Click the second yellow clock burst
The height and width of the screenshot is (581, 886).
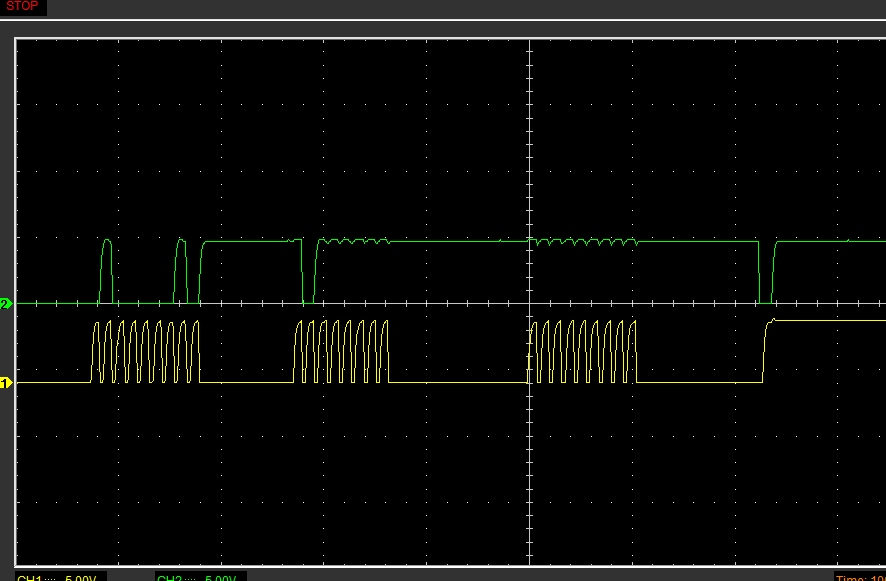[x=342, y=352]
